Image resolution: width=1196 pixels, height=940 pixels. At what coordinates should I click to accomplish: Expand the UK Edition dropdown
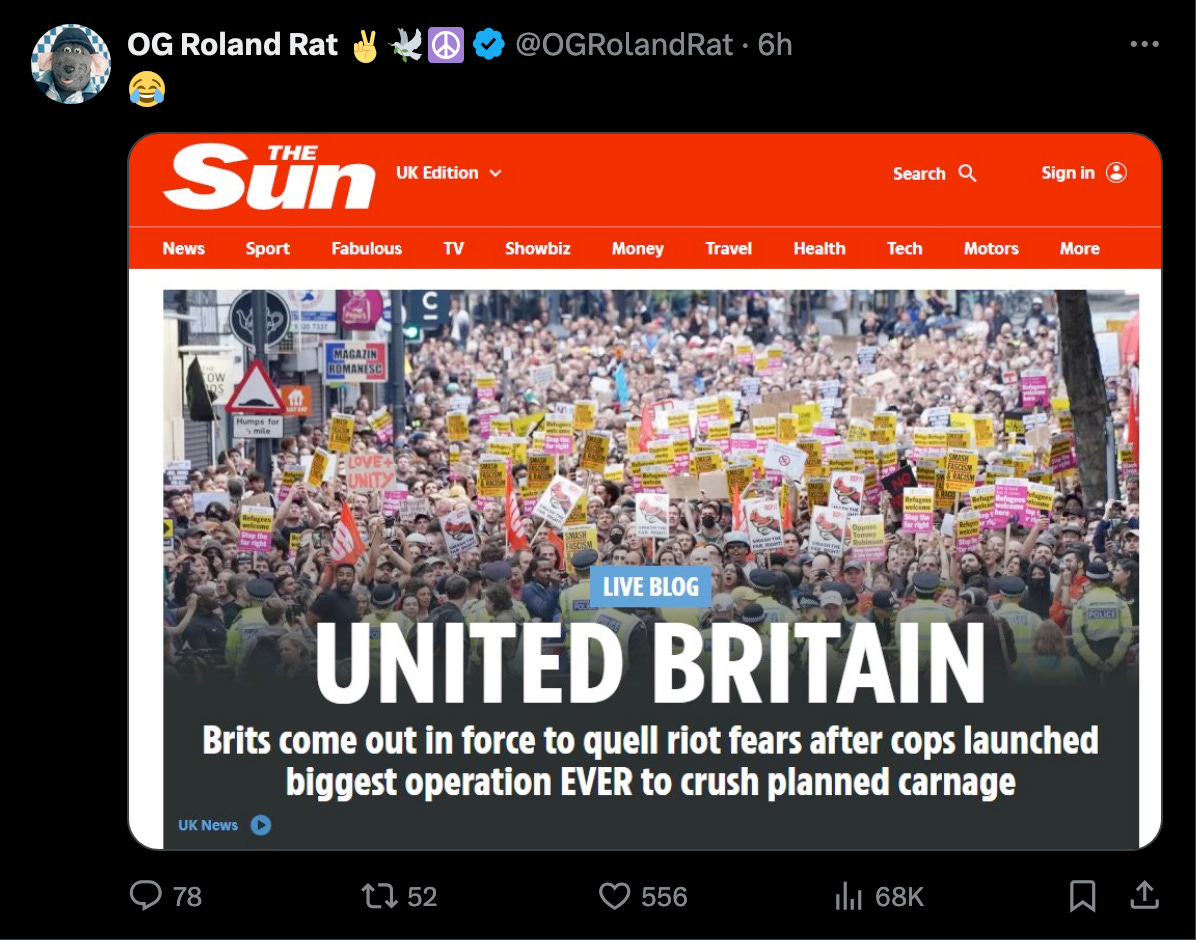pyautogui.click(x=448, y=173)
